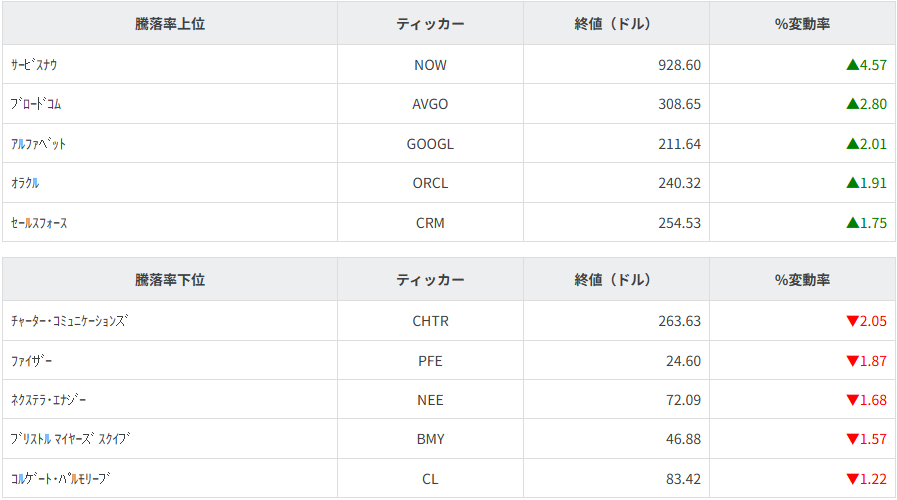Click 終値（ドル） header in the 騰落率下位 table

tap(616, 280)
